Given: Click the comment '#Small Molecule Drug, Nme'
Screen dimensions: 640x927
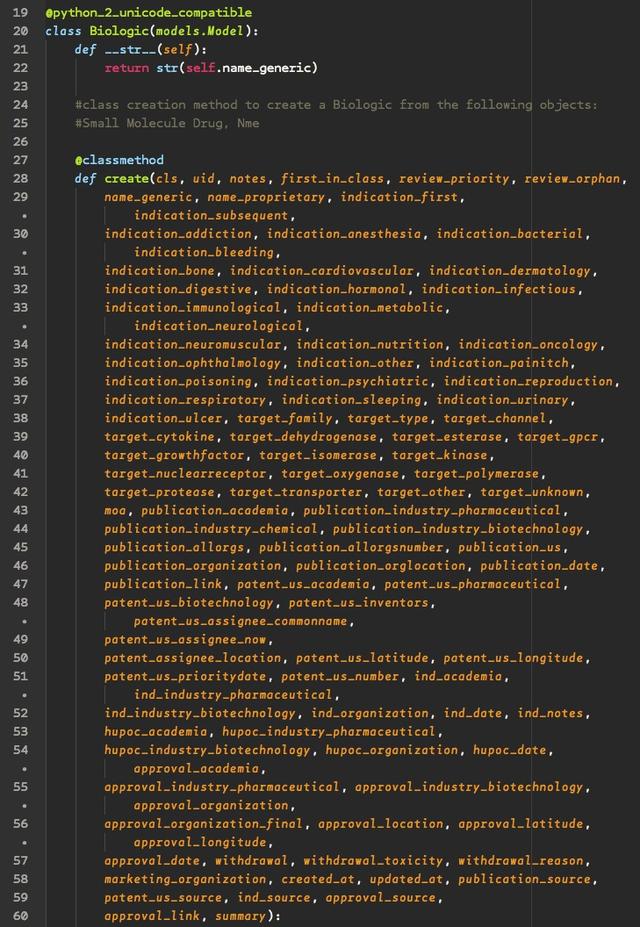Looking at the screenshot, I should pyautogui.click(x=167, y=123).
